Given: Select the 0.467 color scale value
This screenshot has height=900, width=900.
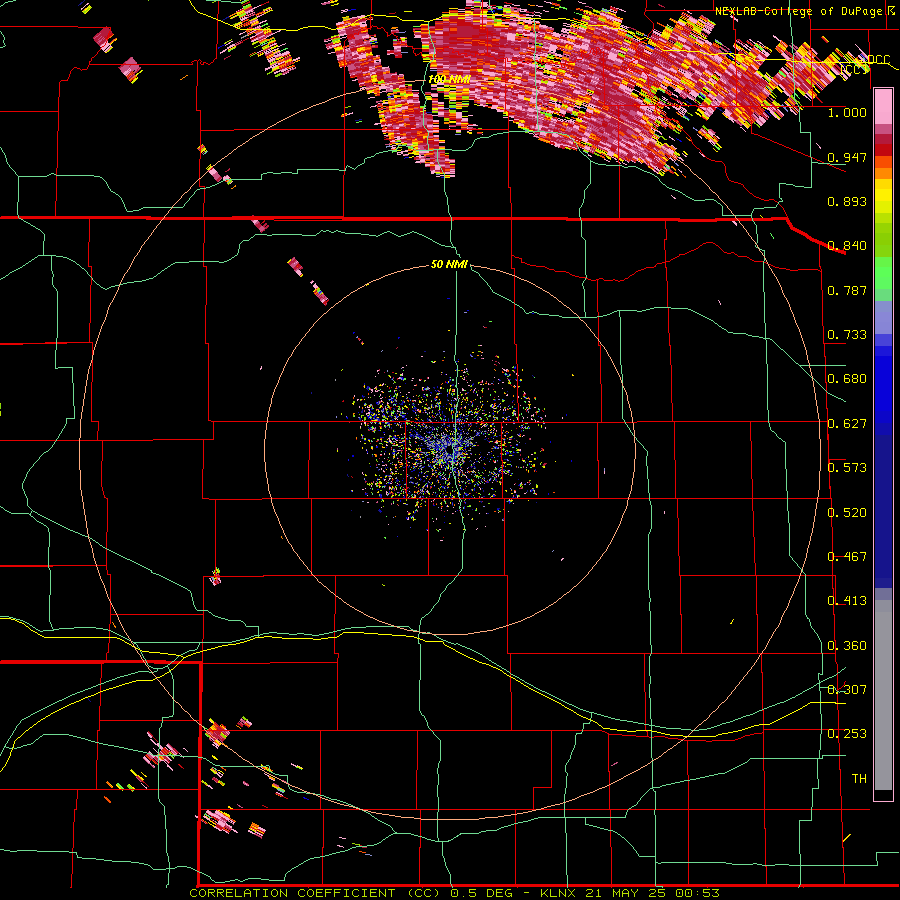Looking at the screenshot, I should (x=847, y=557).
